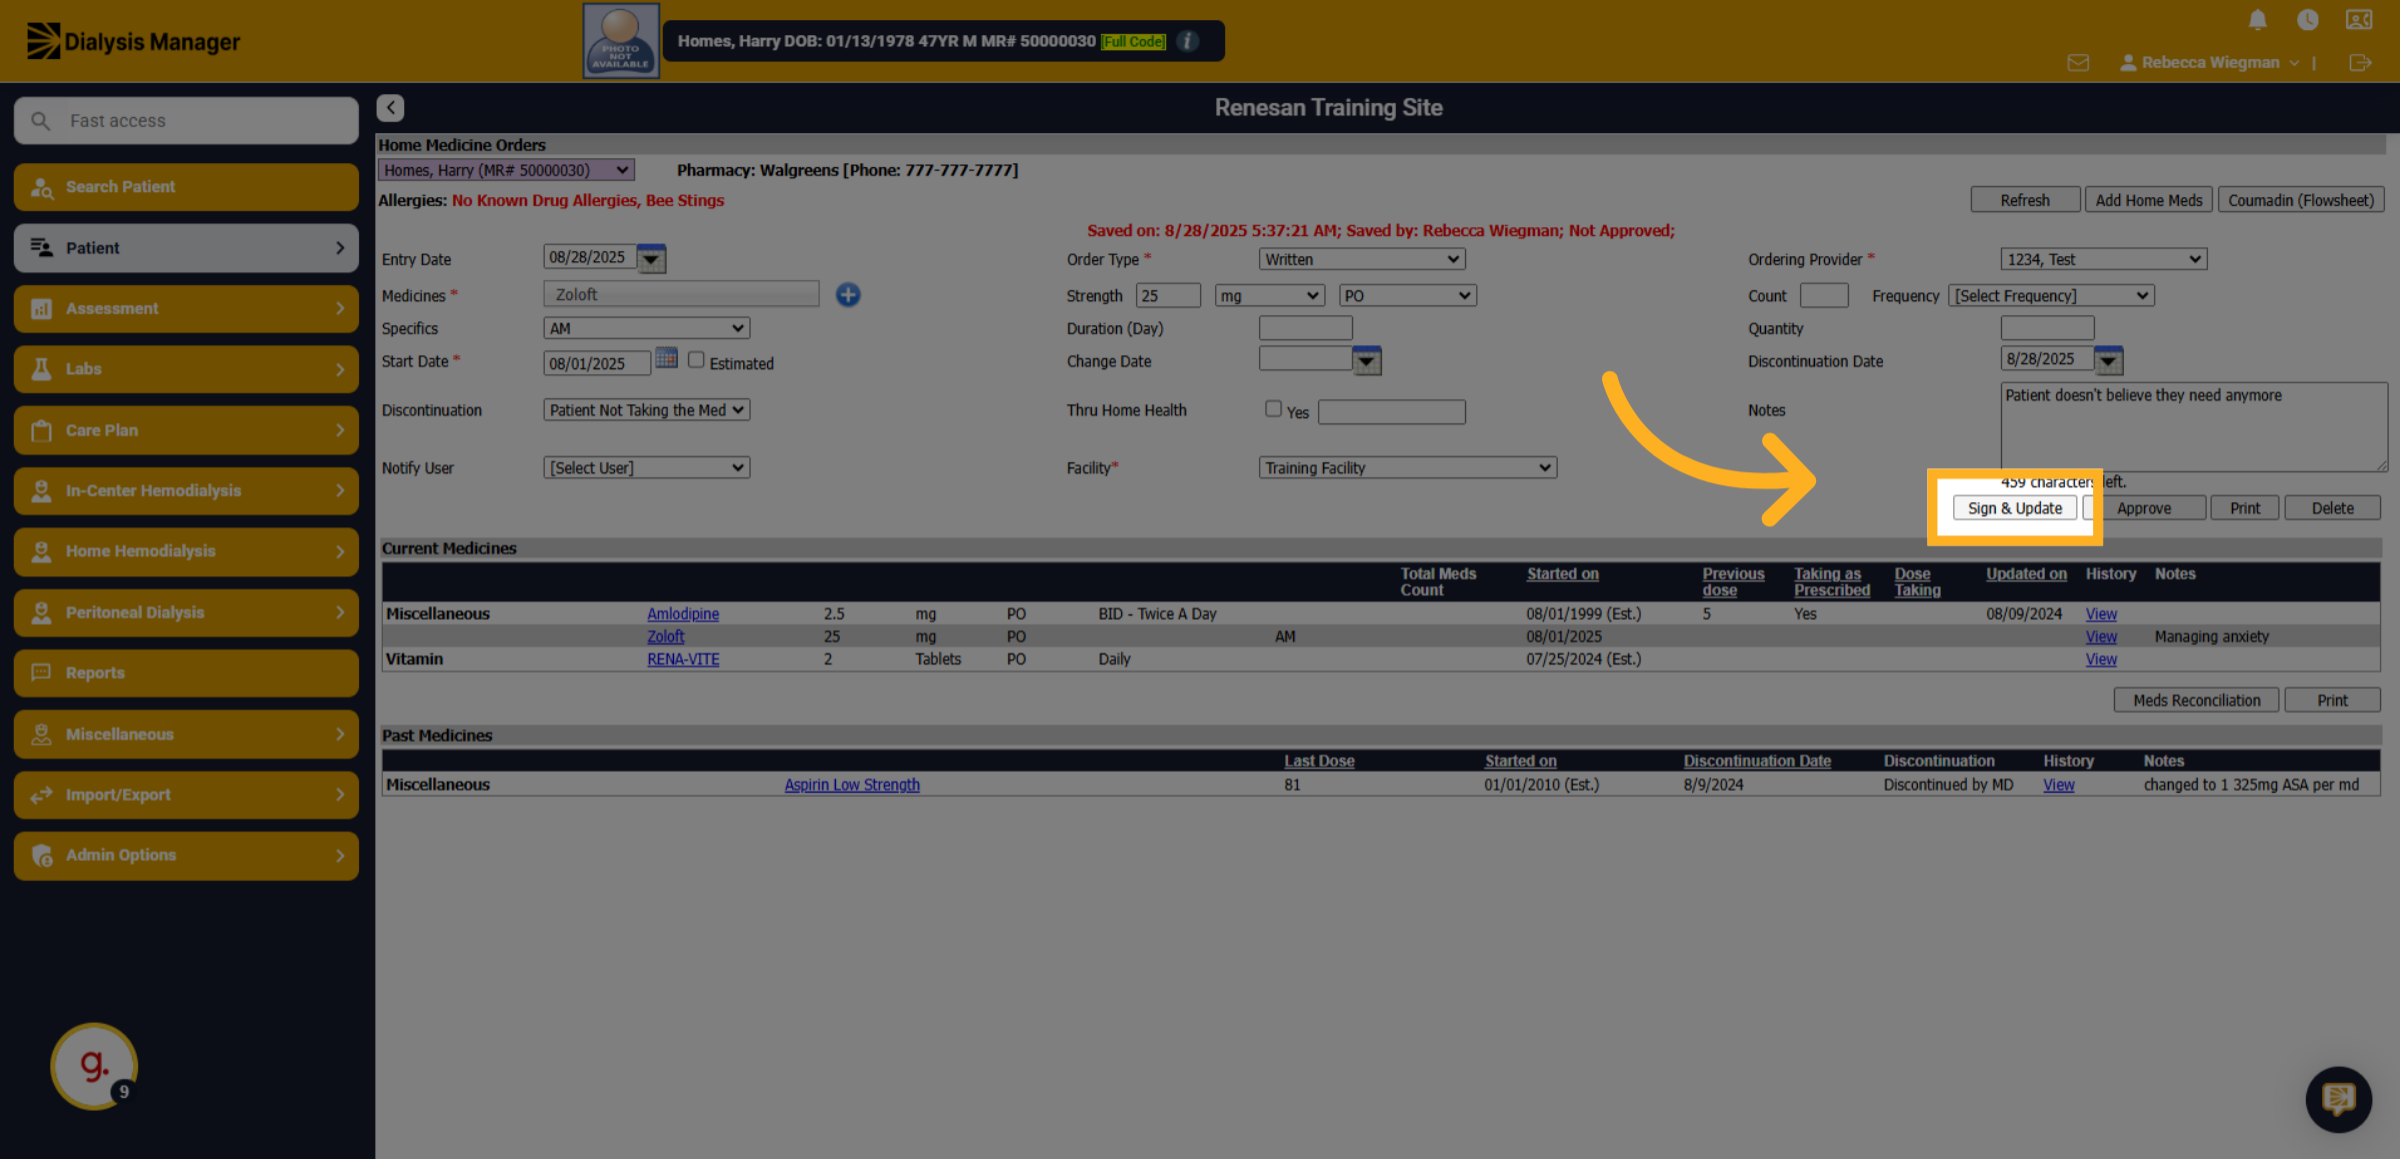Open the Facility dropdown

click(x=1407, y=468)
